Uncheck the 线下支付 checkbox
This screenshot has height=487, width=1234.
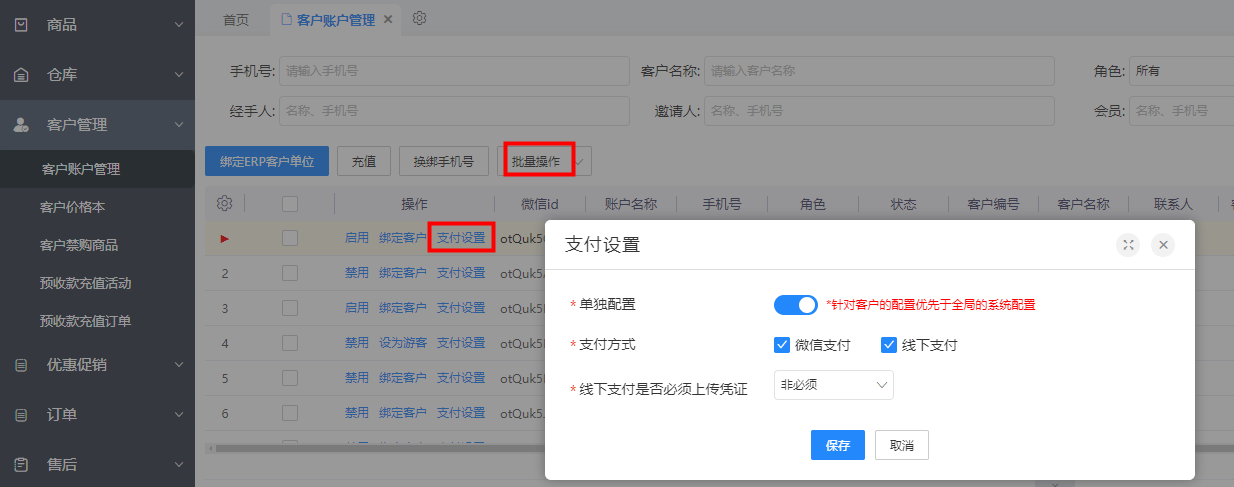[889, 345]
